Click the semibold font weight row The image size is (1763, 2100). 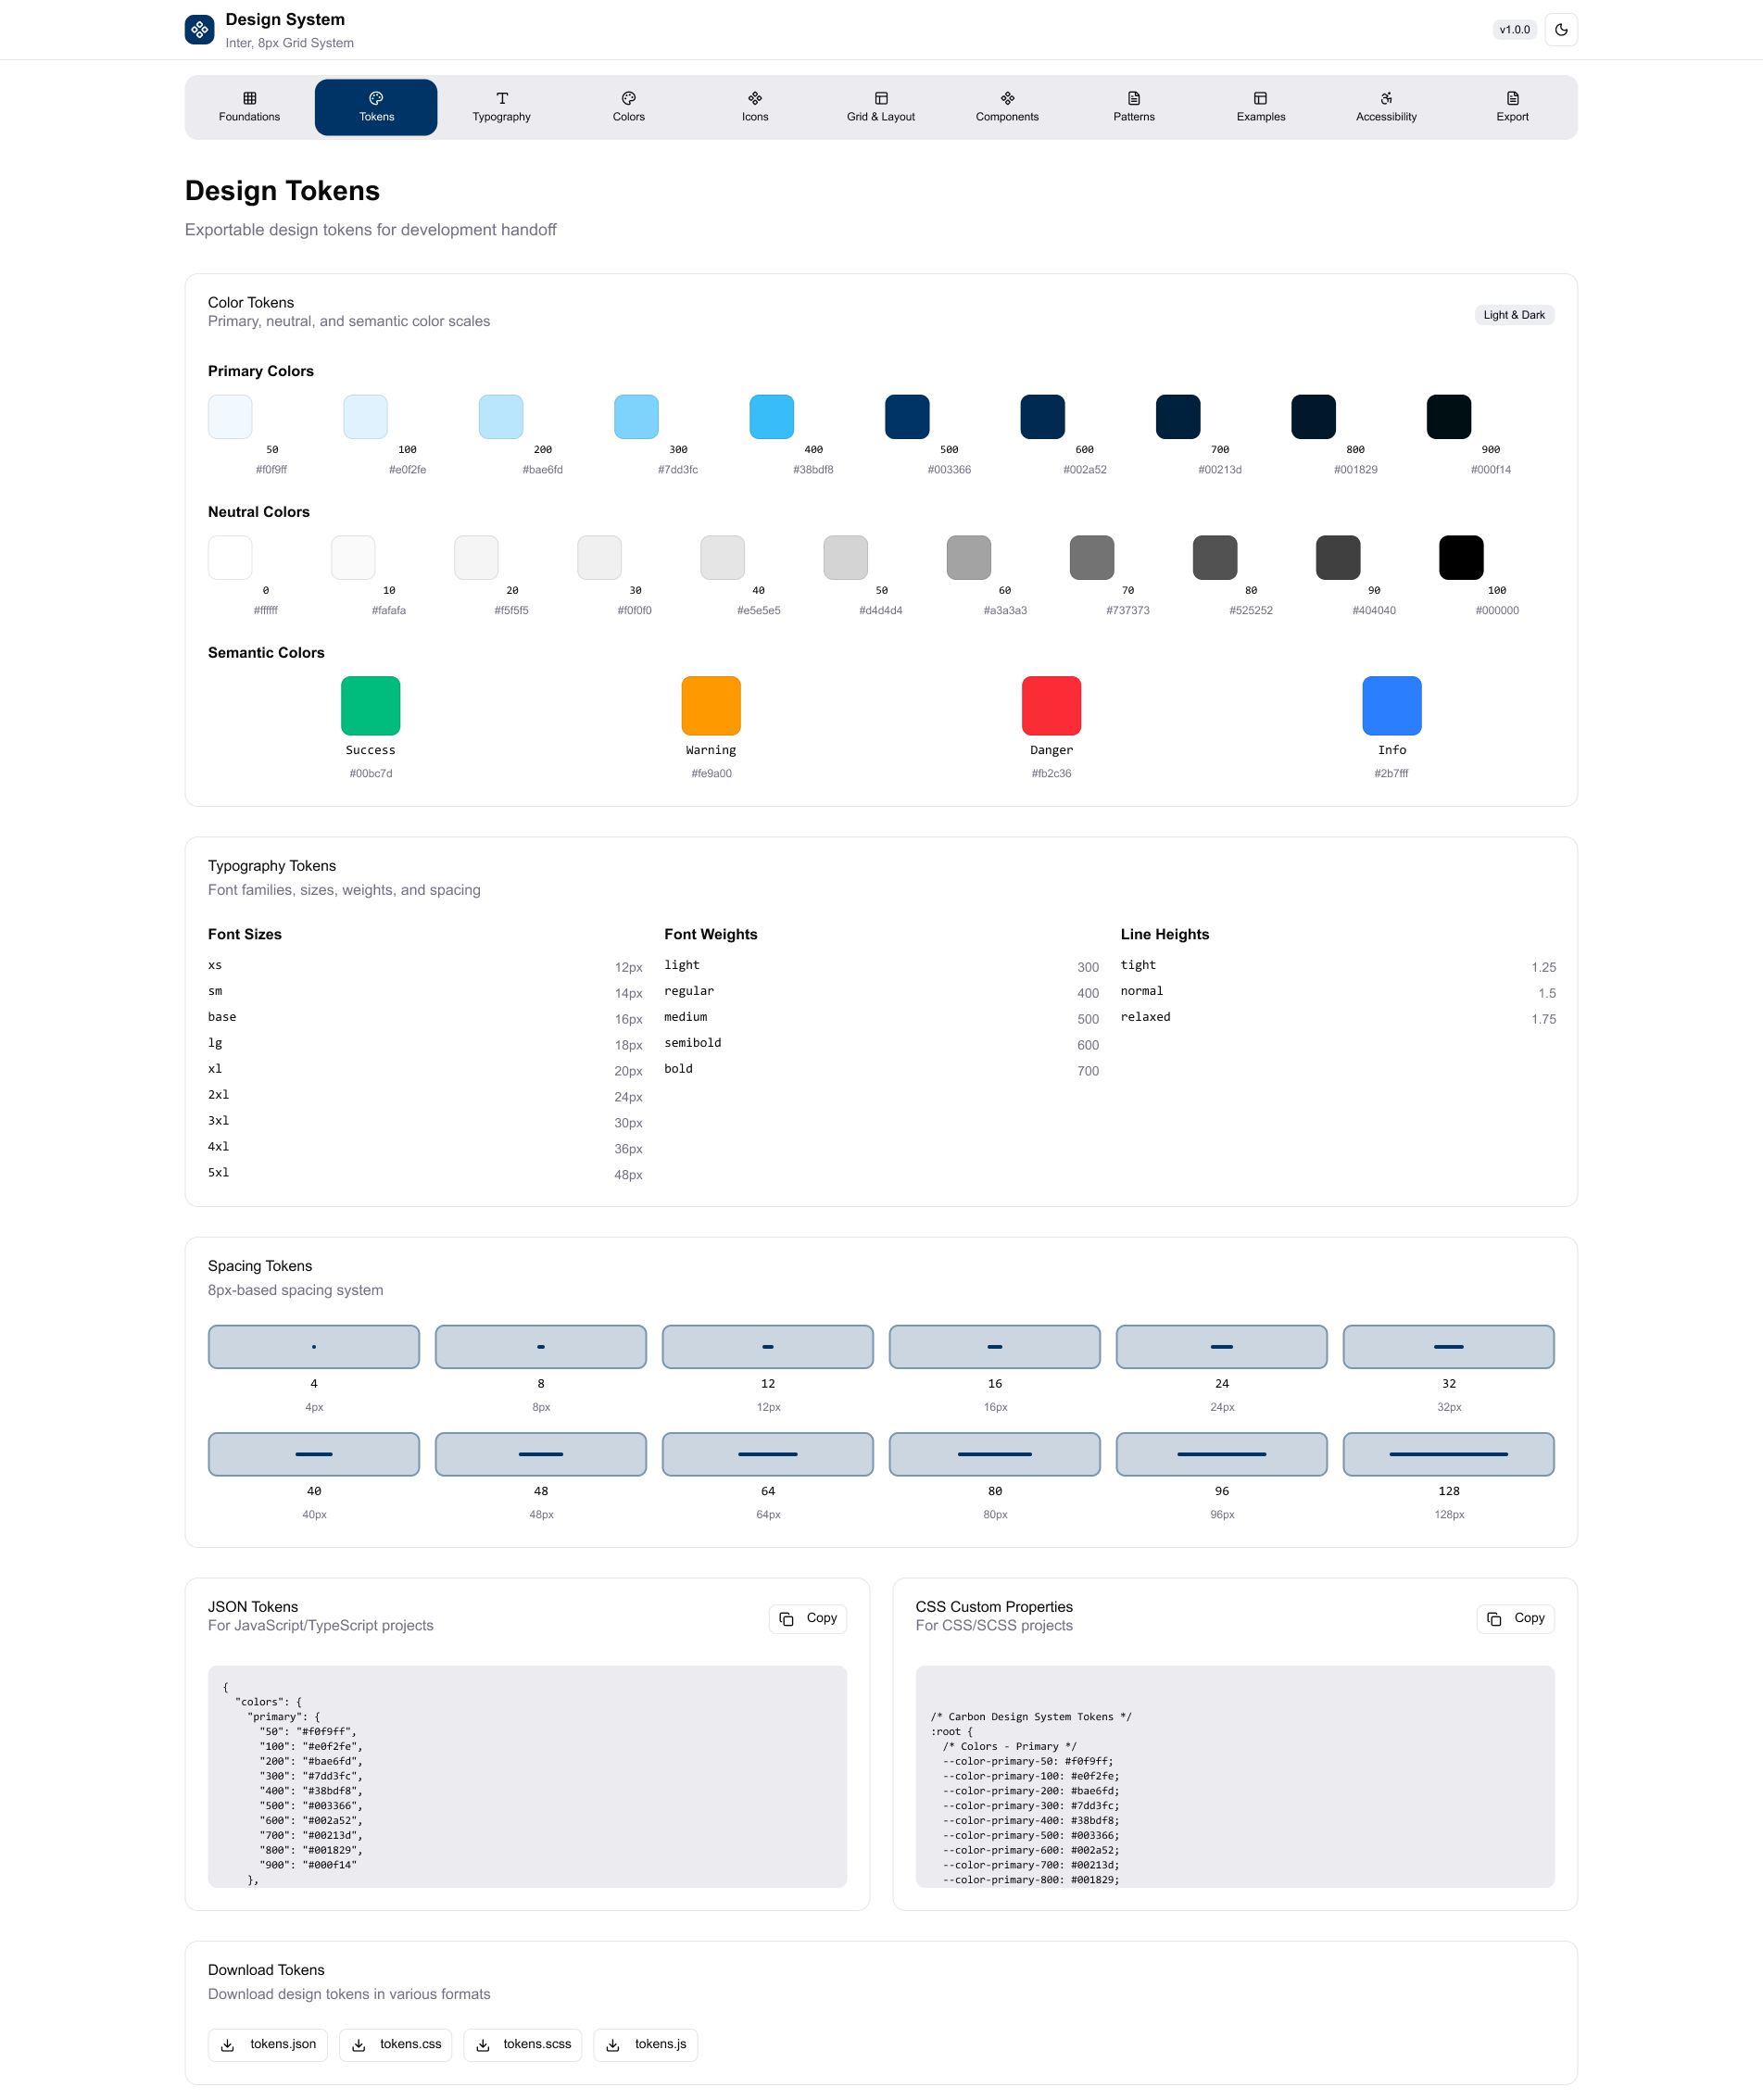coord(881,1044)
